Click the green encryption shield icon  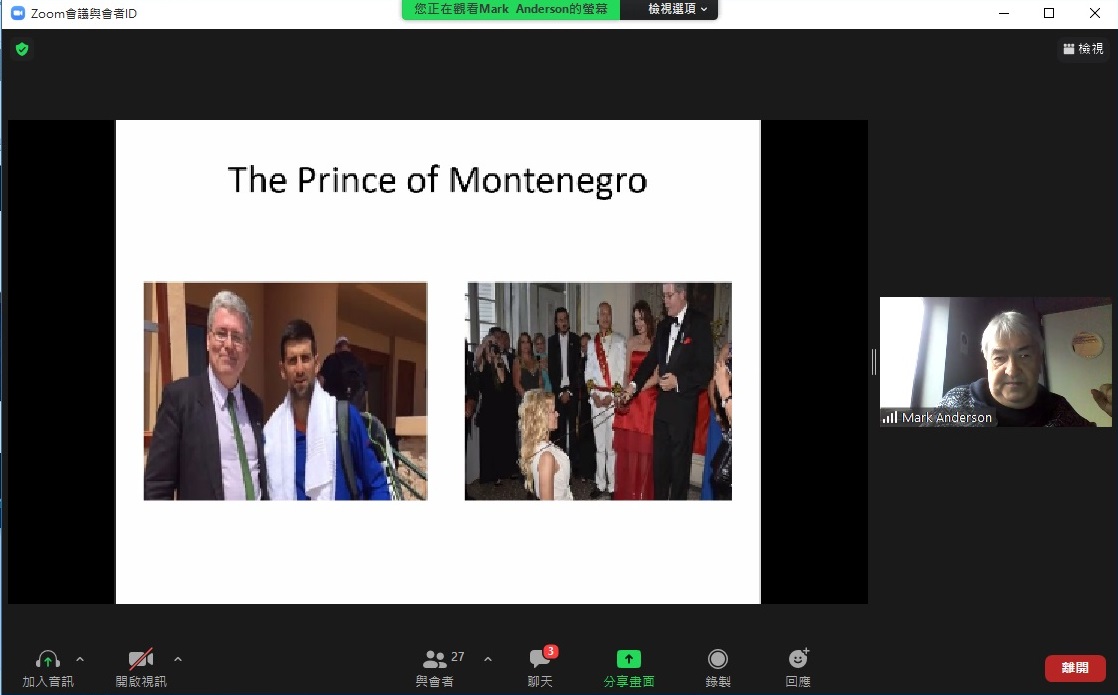point(22,49)
